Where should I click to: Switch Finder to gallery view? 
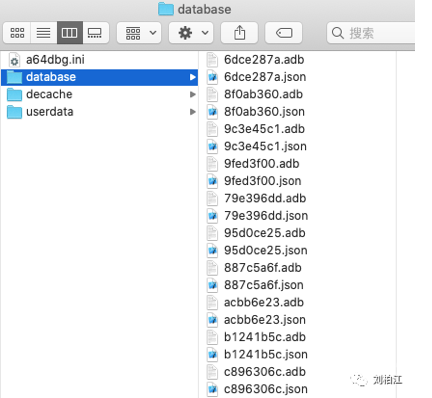point(96,33)
